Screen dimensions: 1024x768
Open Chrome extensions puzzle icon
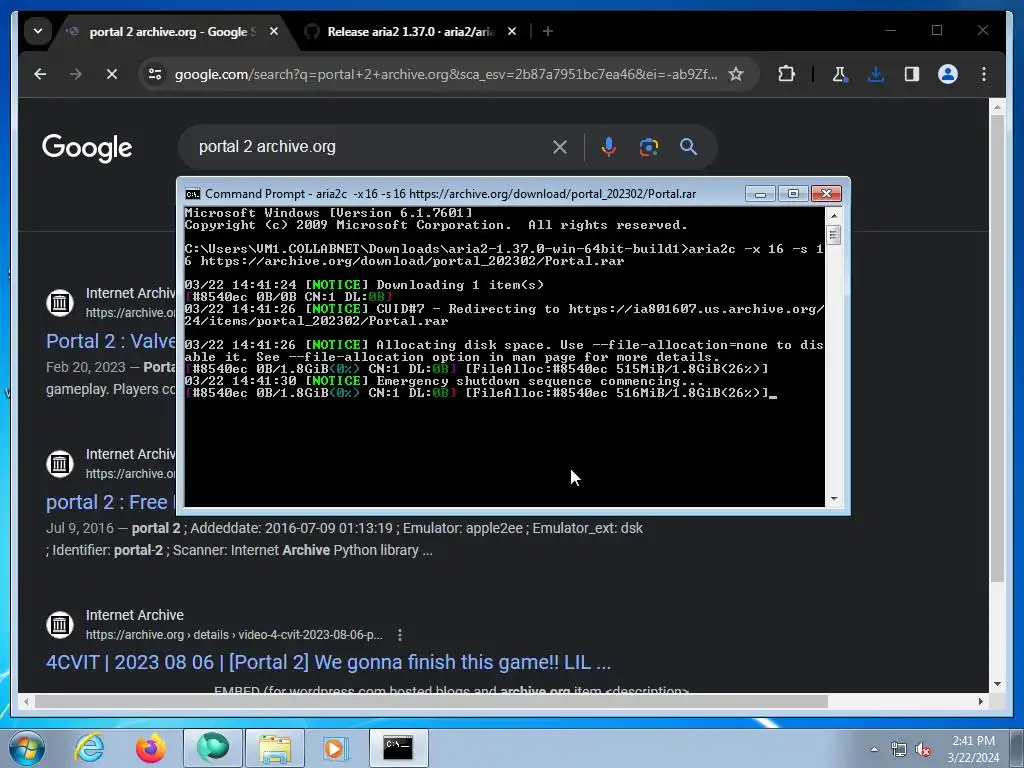(x=786, y=74)
